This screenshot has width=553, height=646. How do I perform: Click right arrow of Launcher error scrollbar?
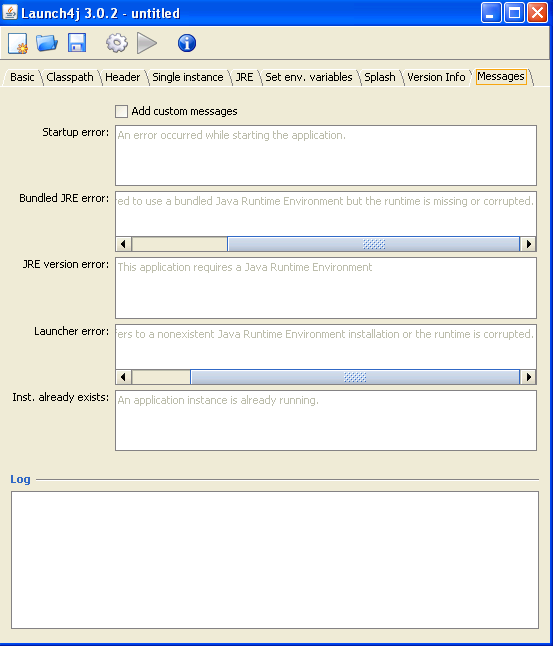[528, 377]
